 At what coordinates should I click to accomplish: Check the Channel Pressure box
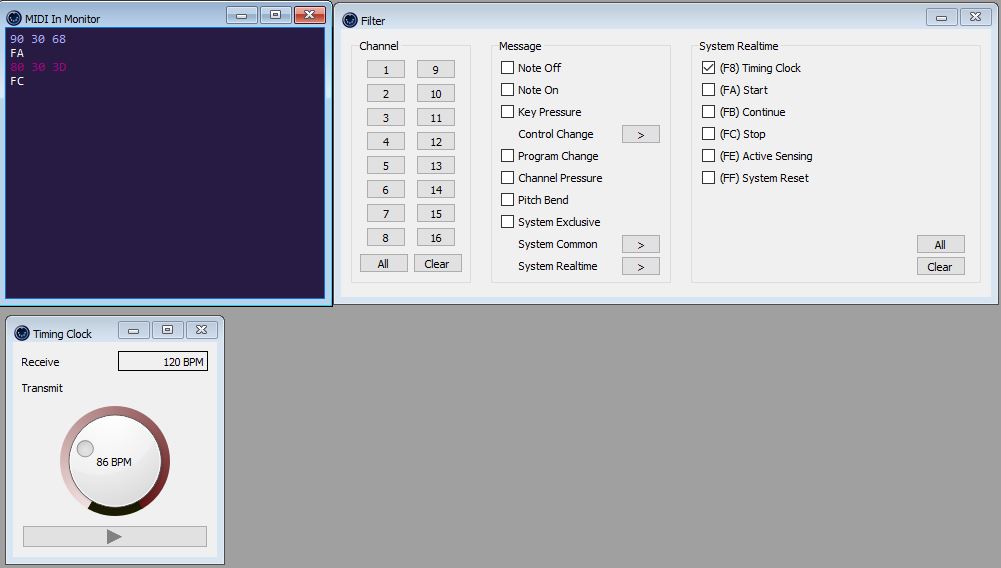[x=508, y=177]
